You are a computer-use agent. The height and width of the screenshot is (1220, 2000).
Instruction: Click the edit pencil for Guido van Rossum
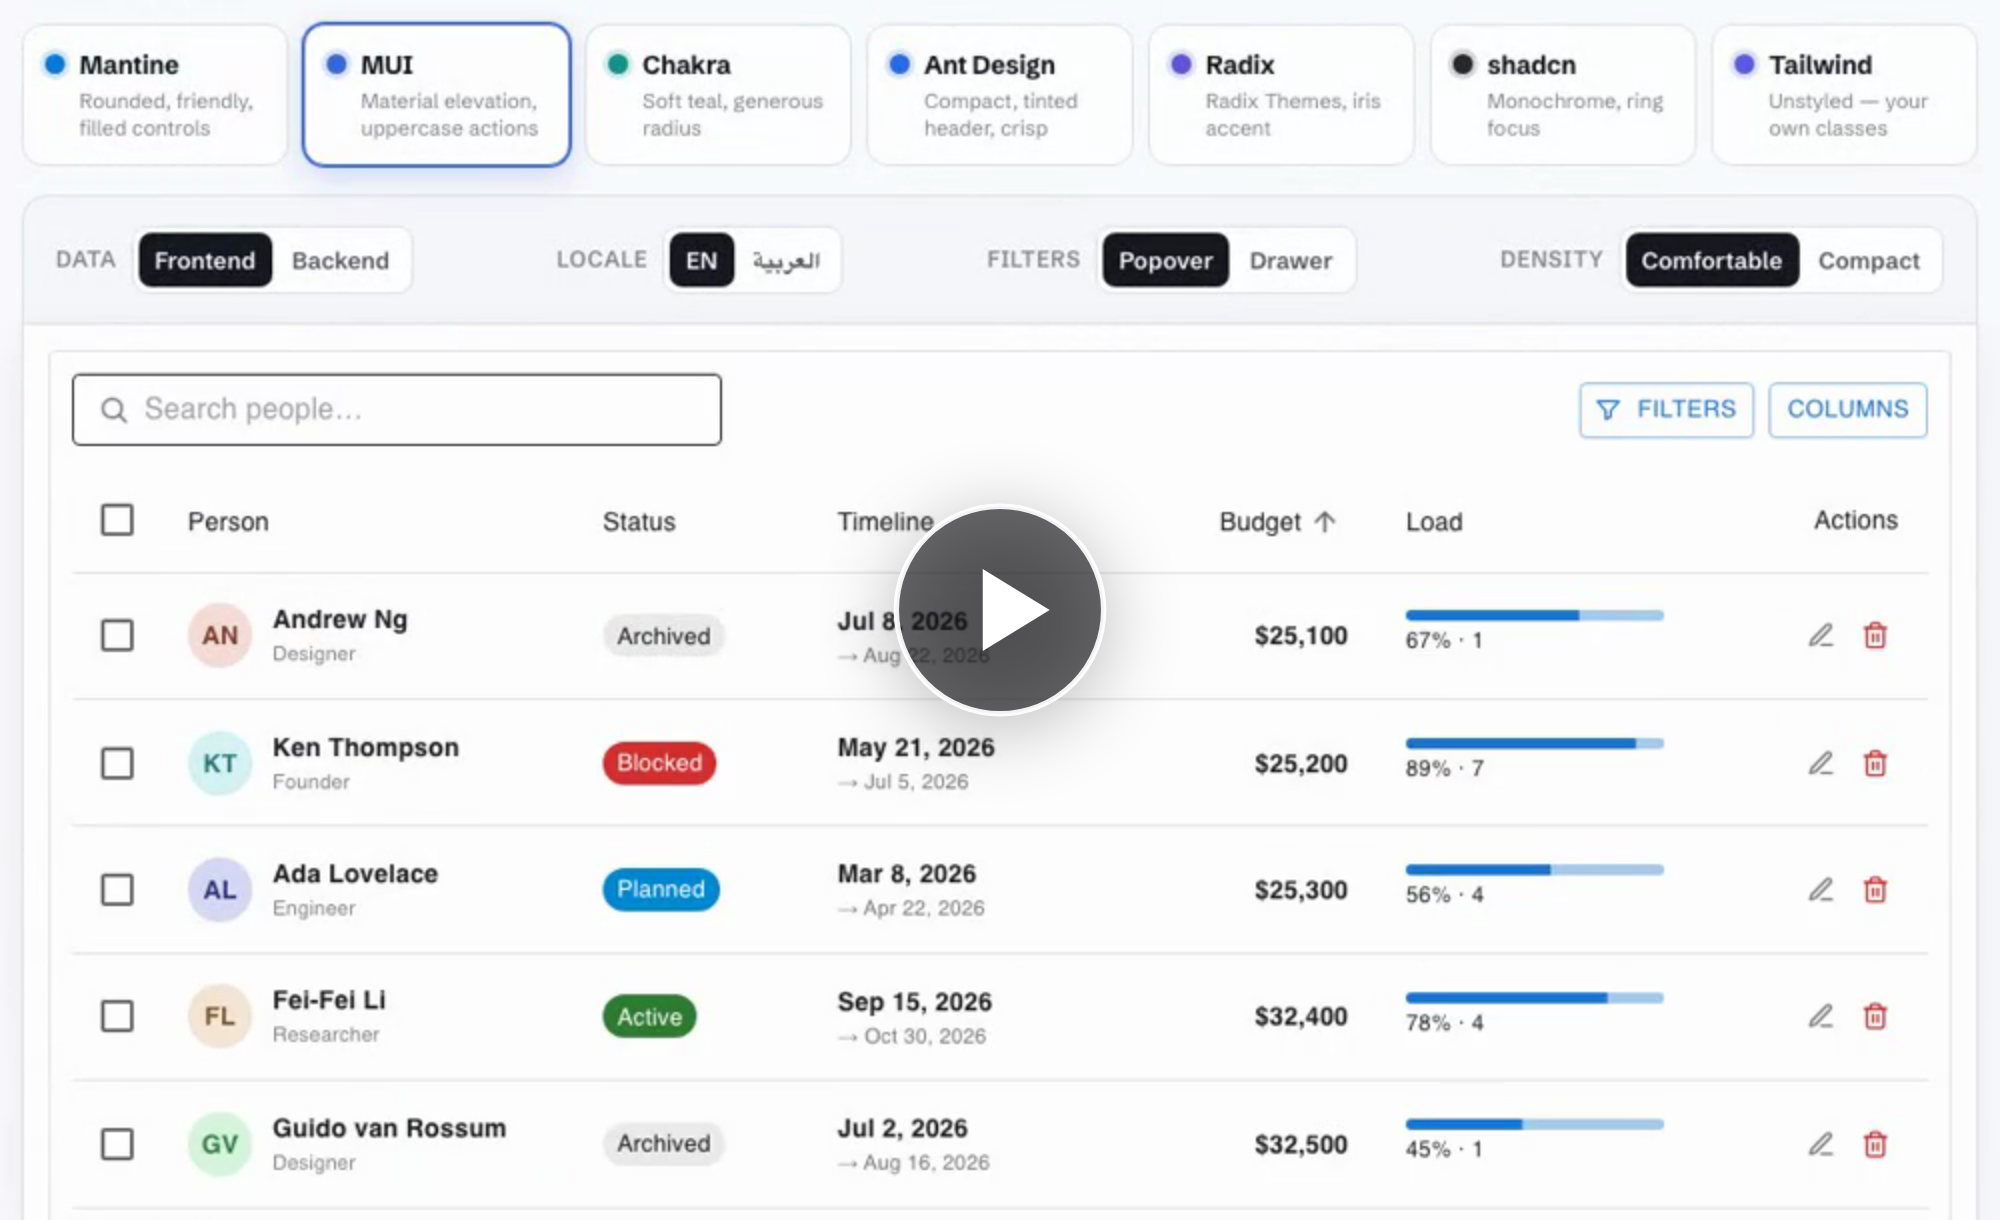(1821, 1143)
